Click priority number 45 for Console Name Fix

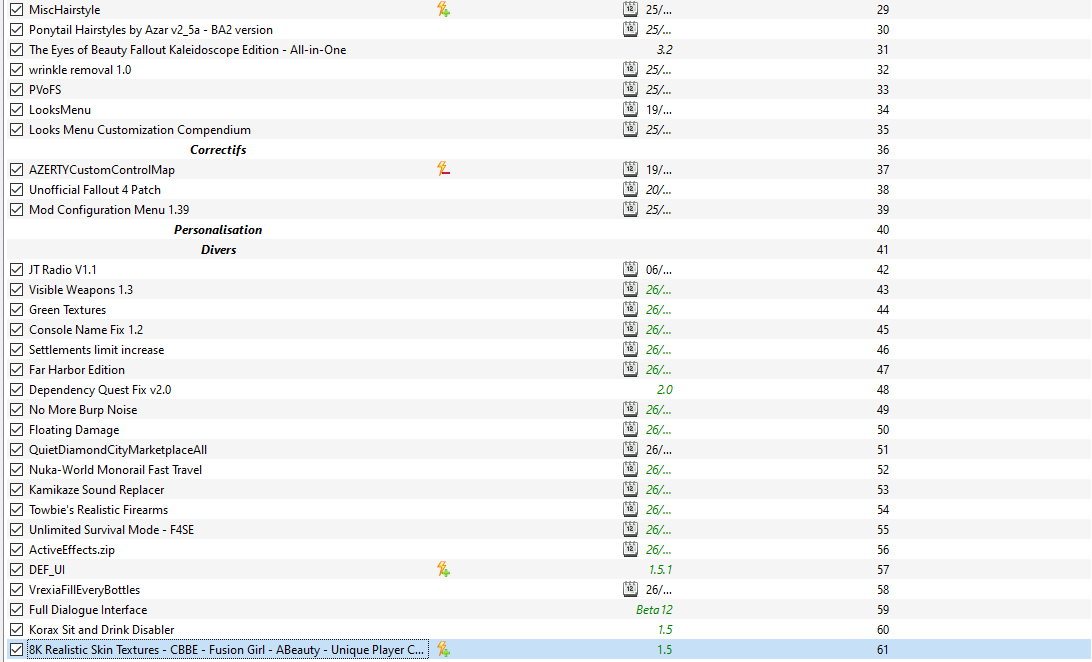click(882, 330)
